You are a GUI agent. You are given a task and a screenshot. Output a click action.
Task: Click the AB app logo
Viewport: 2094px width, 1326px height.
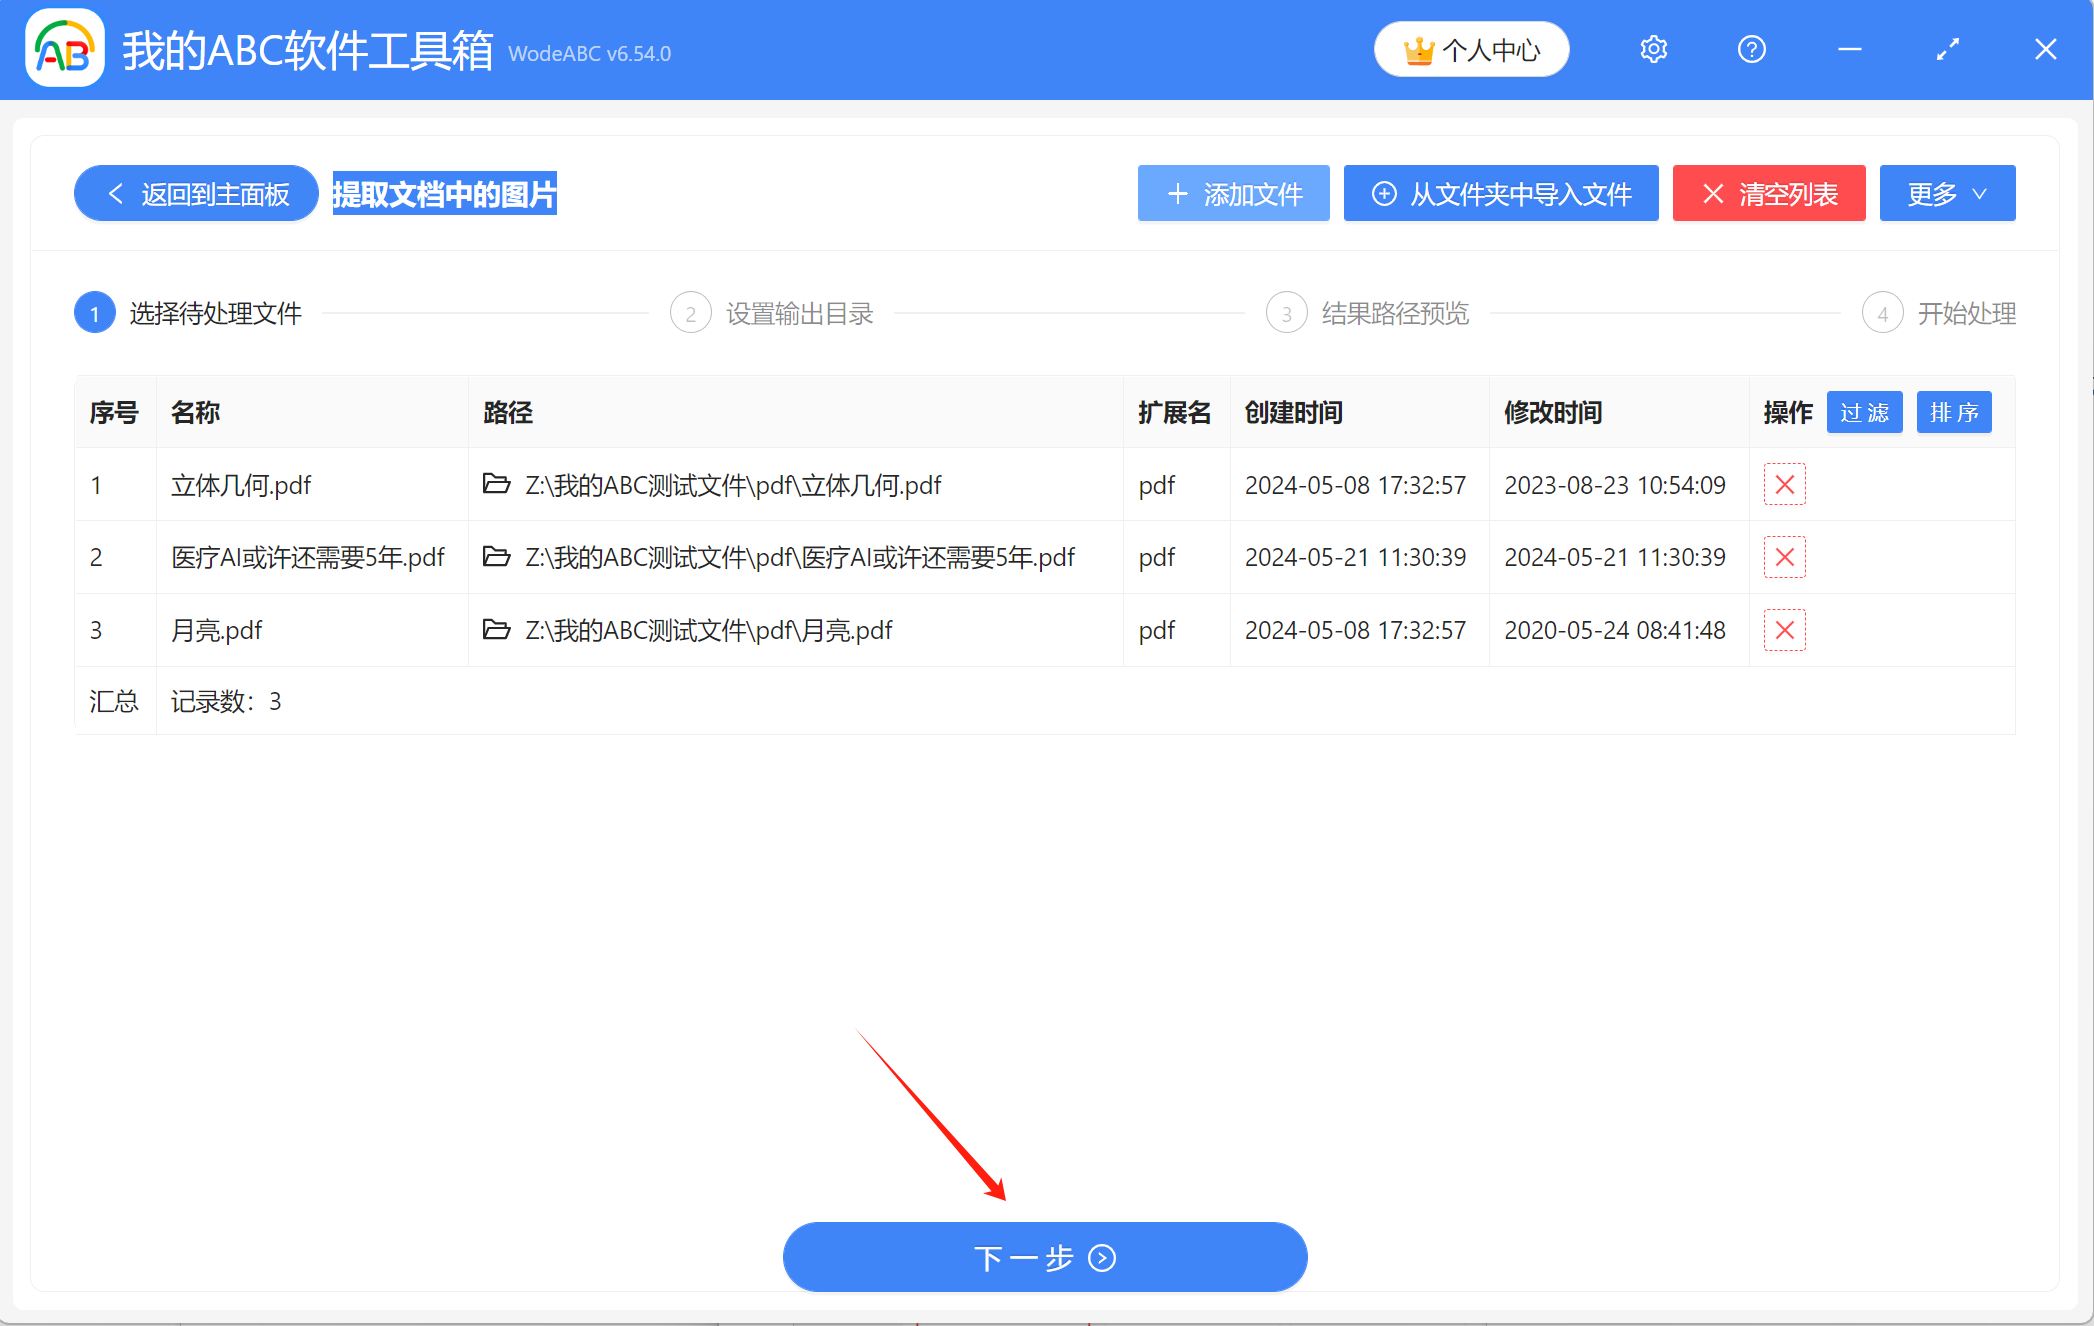tap(63, 48)
